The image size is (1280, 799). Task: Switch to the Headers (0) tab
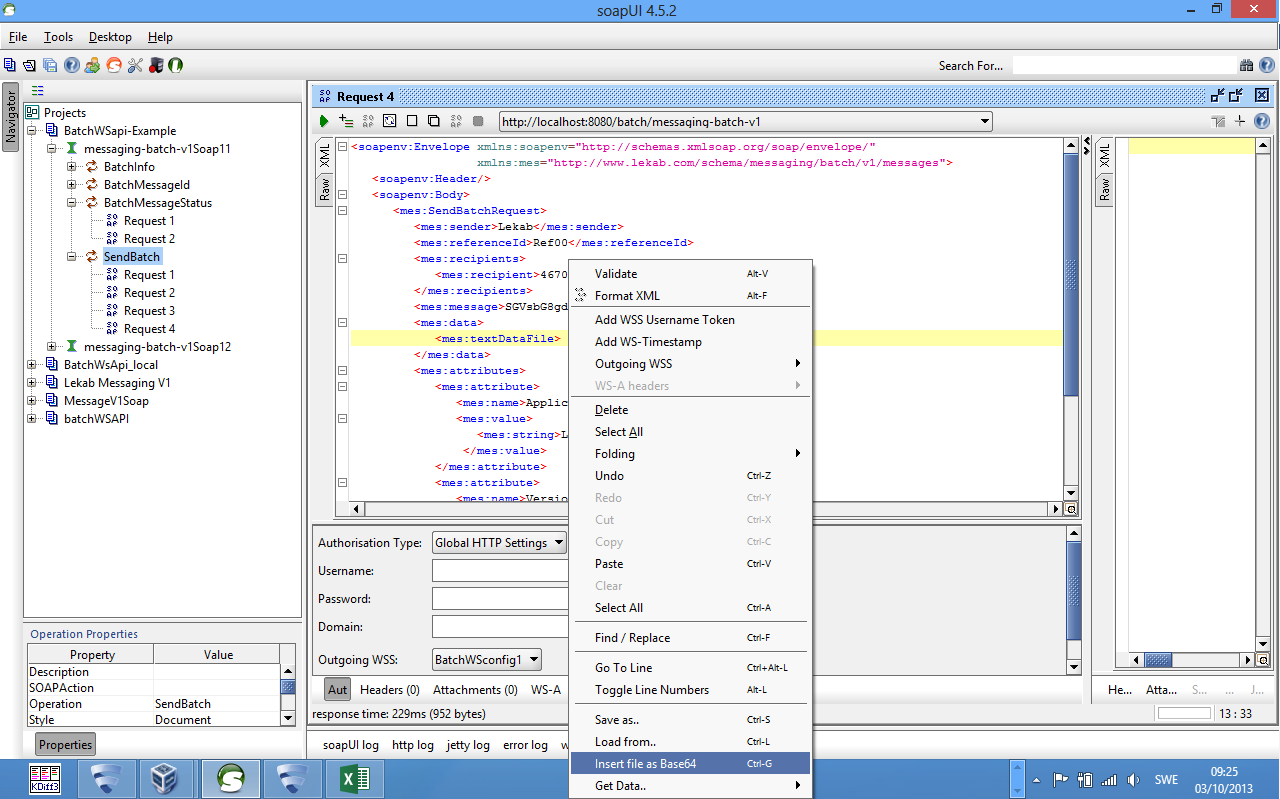pos(390,690)
